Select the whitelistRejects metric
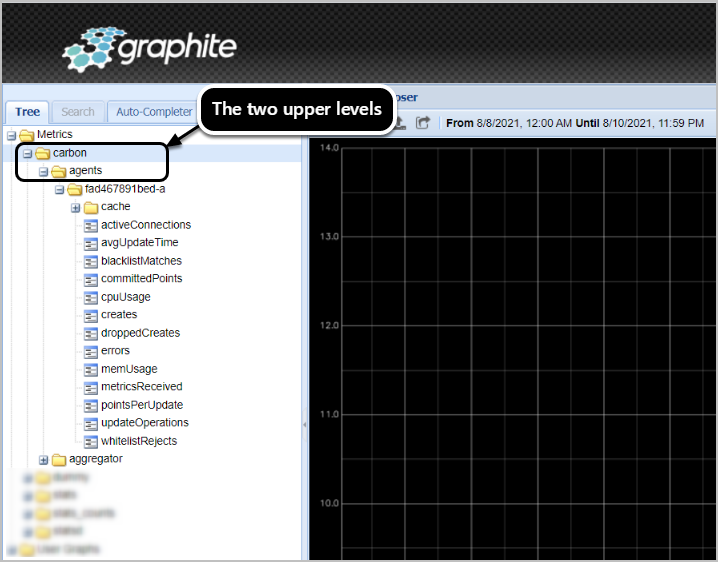Screen dimensions: 718x562 click(138, 441)
